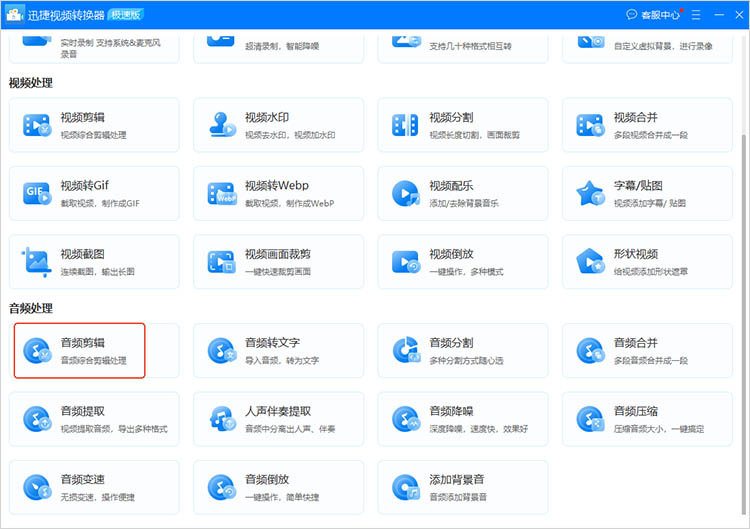750x529 pixels.
Task: Click the 音频变速 speed icon
Action: coord(37,487)
